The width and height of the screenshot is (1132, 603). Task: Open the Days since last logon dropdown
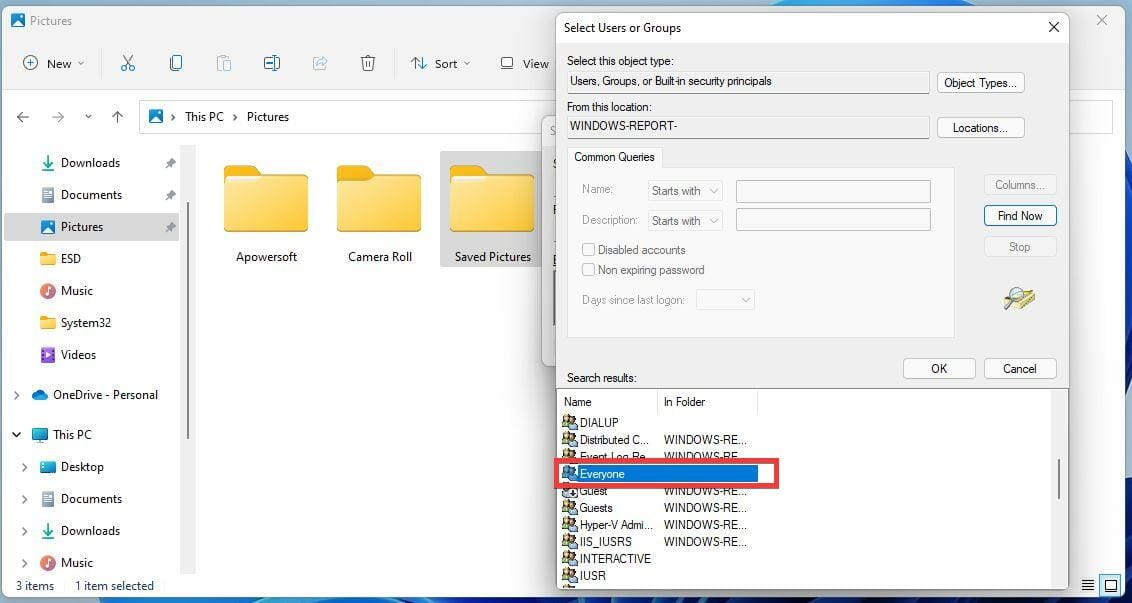coord(726,300)
